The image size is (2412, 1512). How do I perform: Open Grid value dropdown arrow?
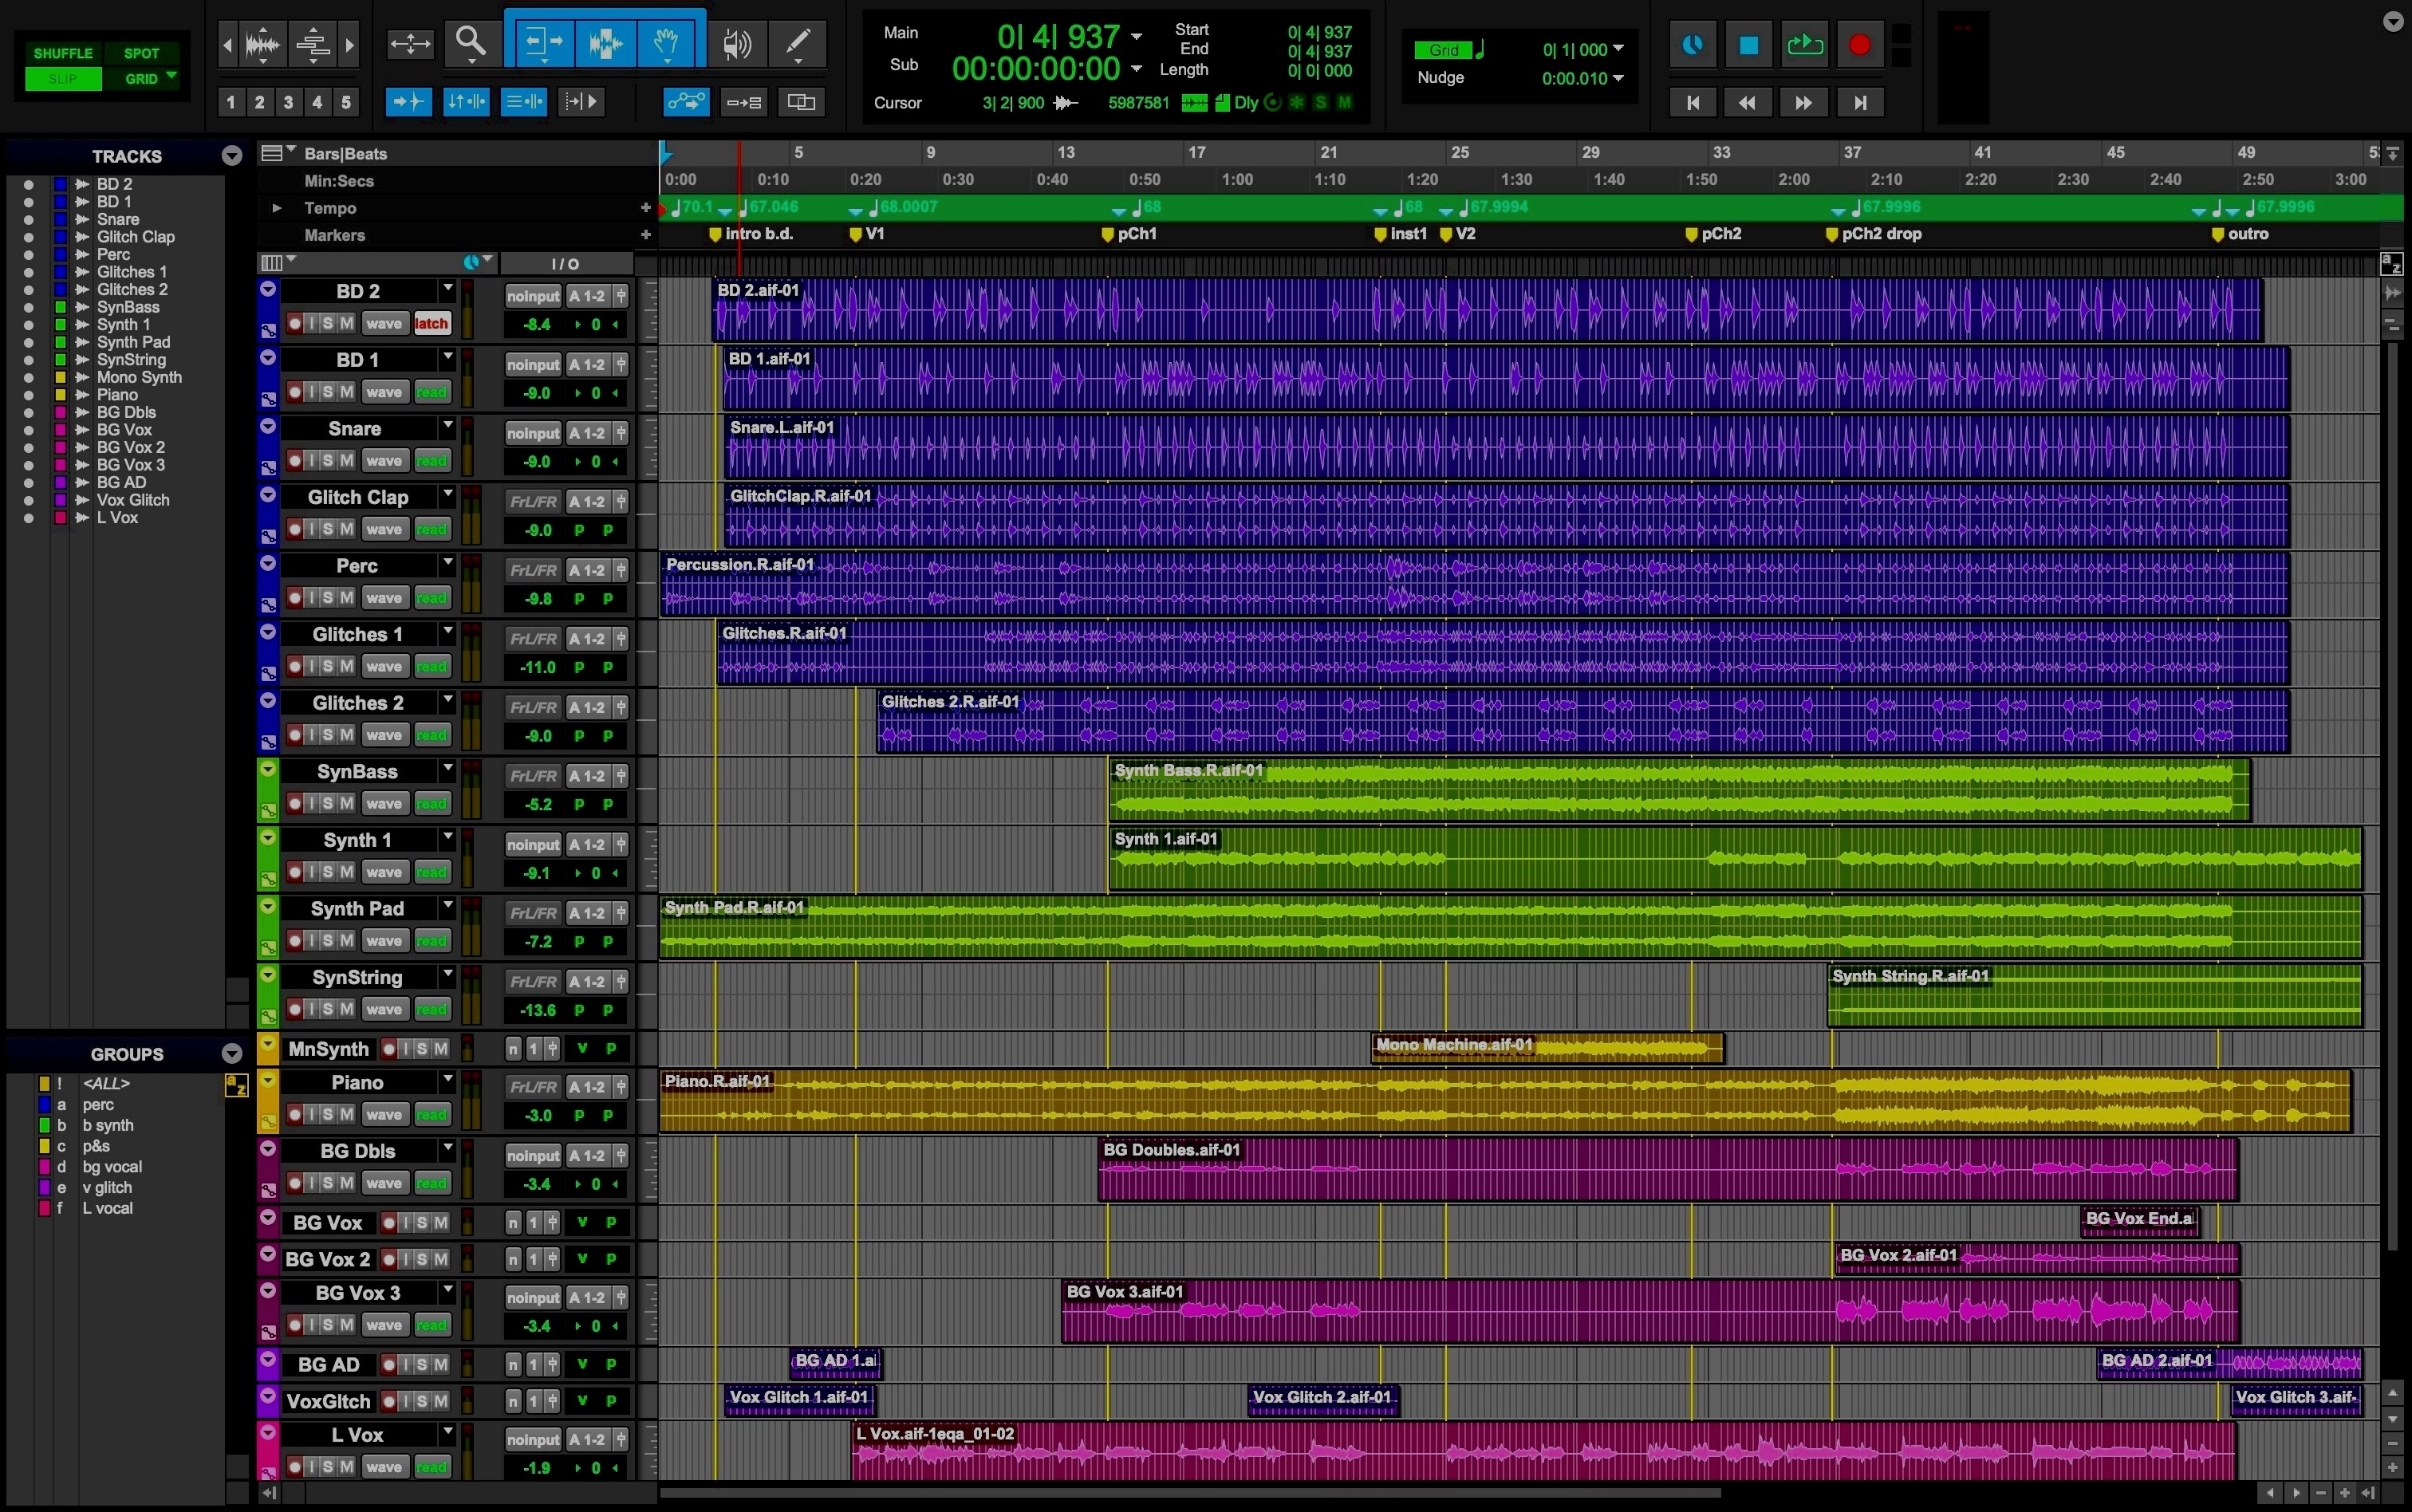[1619, 49]
